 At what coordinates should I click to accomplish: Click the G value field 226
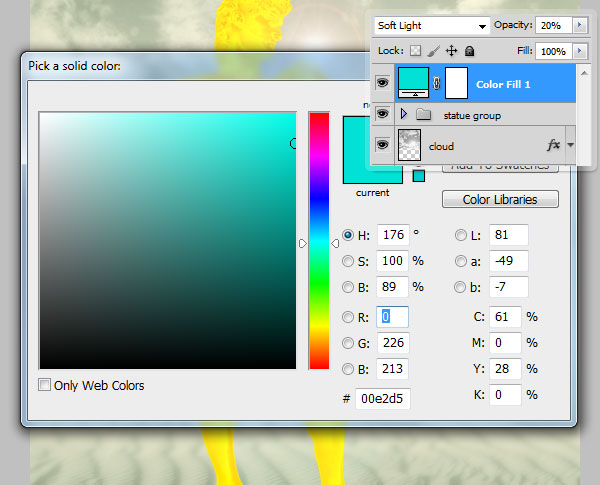click(x=393, y=343)
